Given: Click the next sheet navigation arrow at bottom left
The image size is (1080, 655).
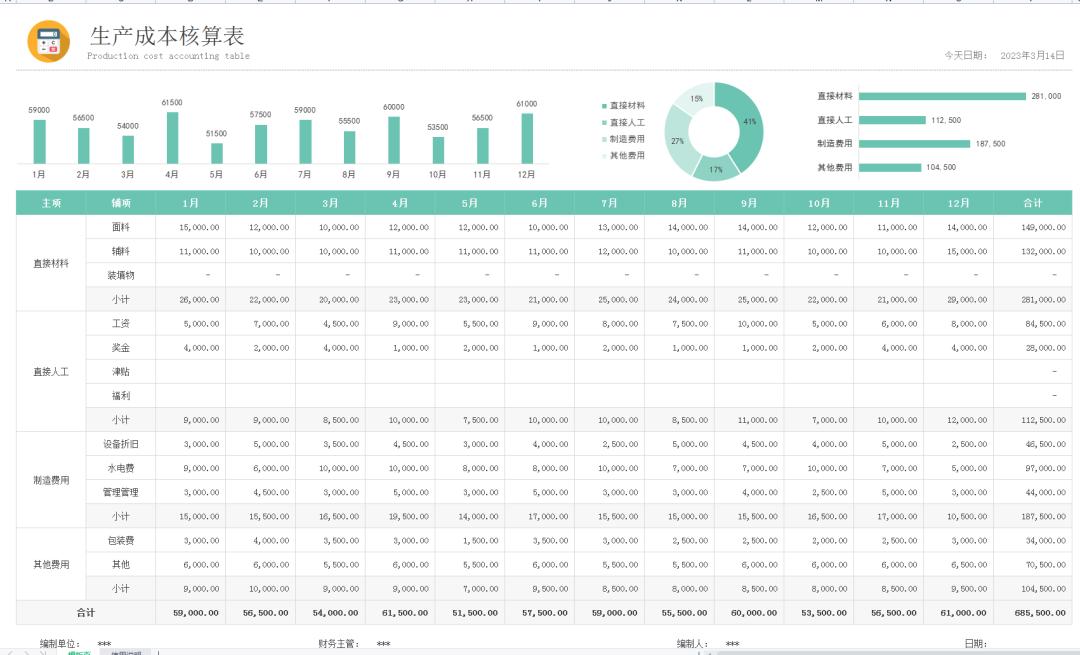Looking at the screenshot, I should pos(27,652).
